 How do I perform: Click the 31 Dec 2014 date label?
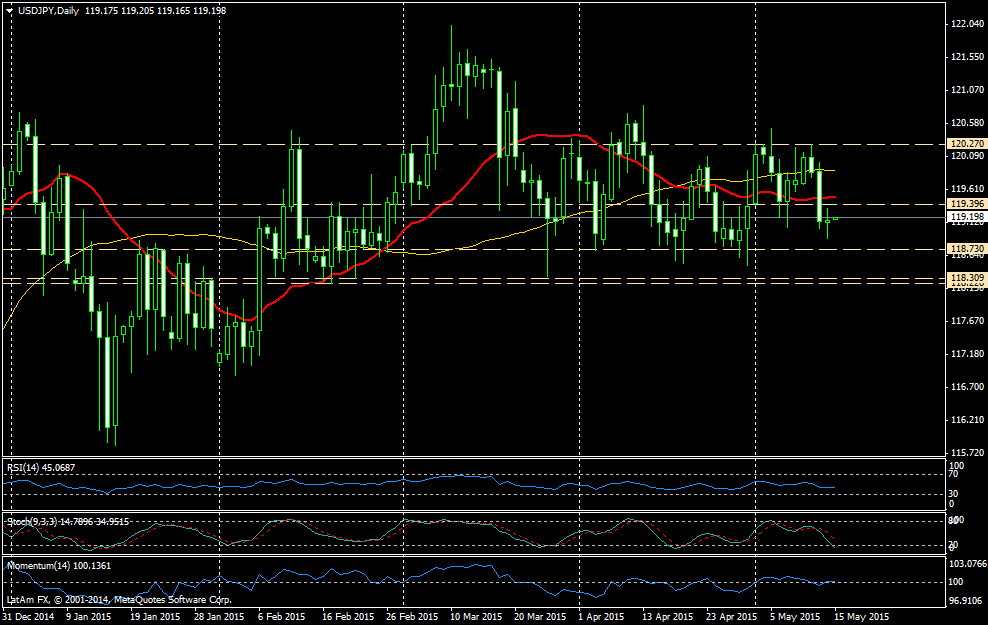[28, 617]
